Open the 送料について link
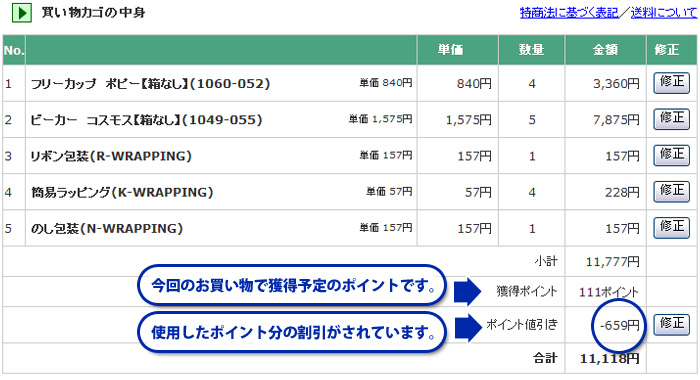 (663, 13)
